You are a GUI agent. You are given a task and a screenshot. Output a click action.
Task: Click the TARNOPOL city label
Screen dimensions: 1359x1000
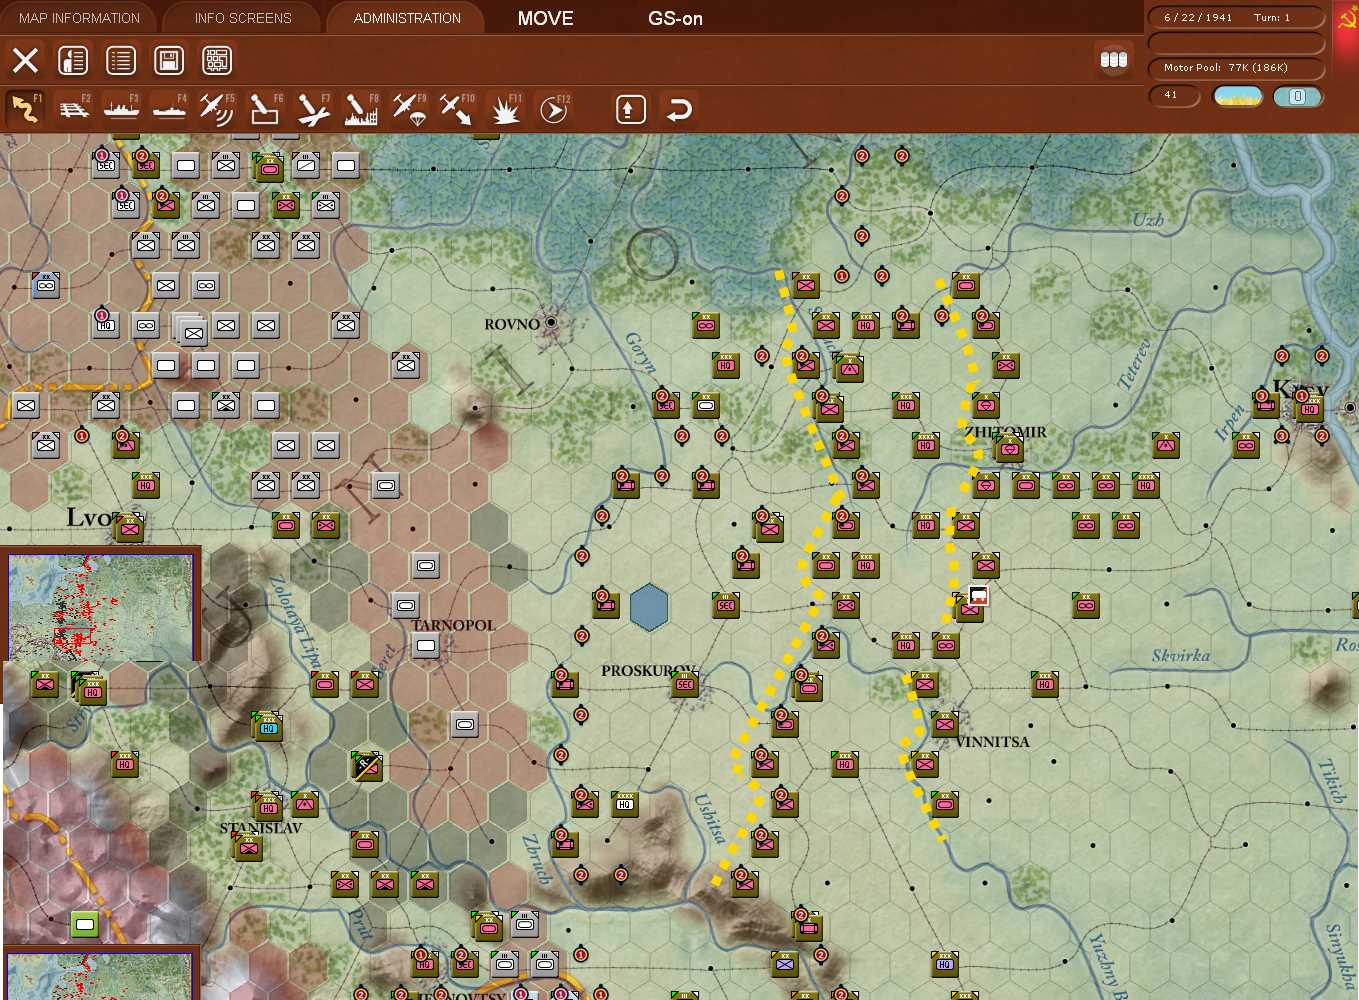[453, 625]
